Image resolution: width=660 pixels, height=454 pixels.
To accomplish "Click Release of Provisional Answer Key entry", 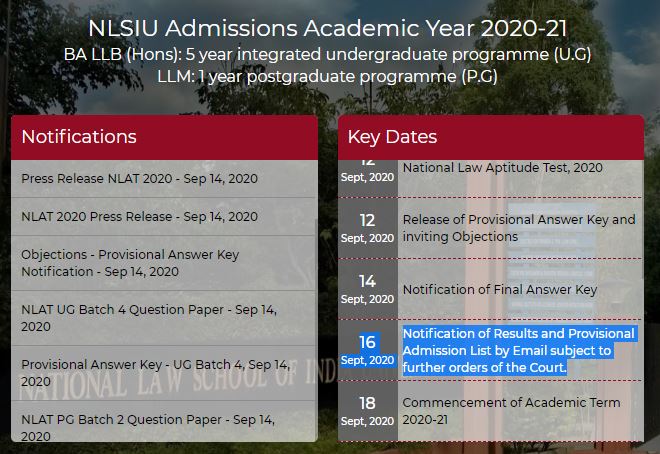I will (518, 228).
